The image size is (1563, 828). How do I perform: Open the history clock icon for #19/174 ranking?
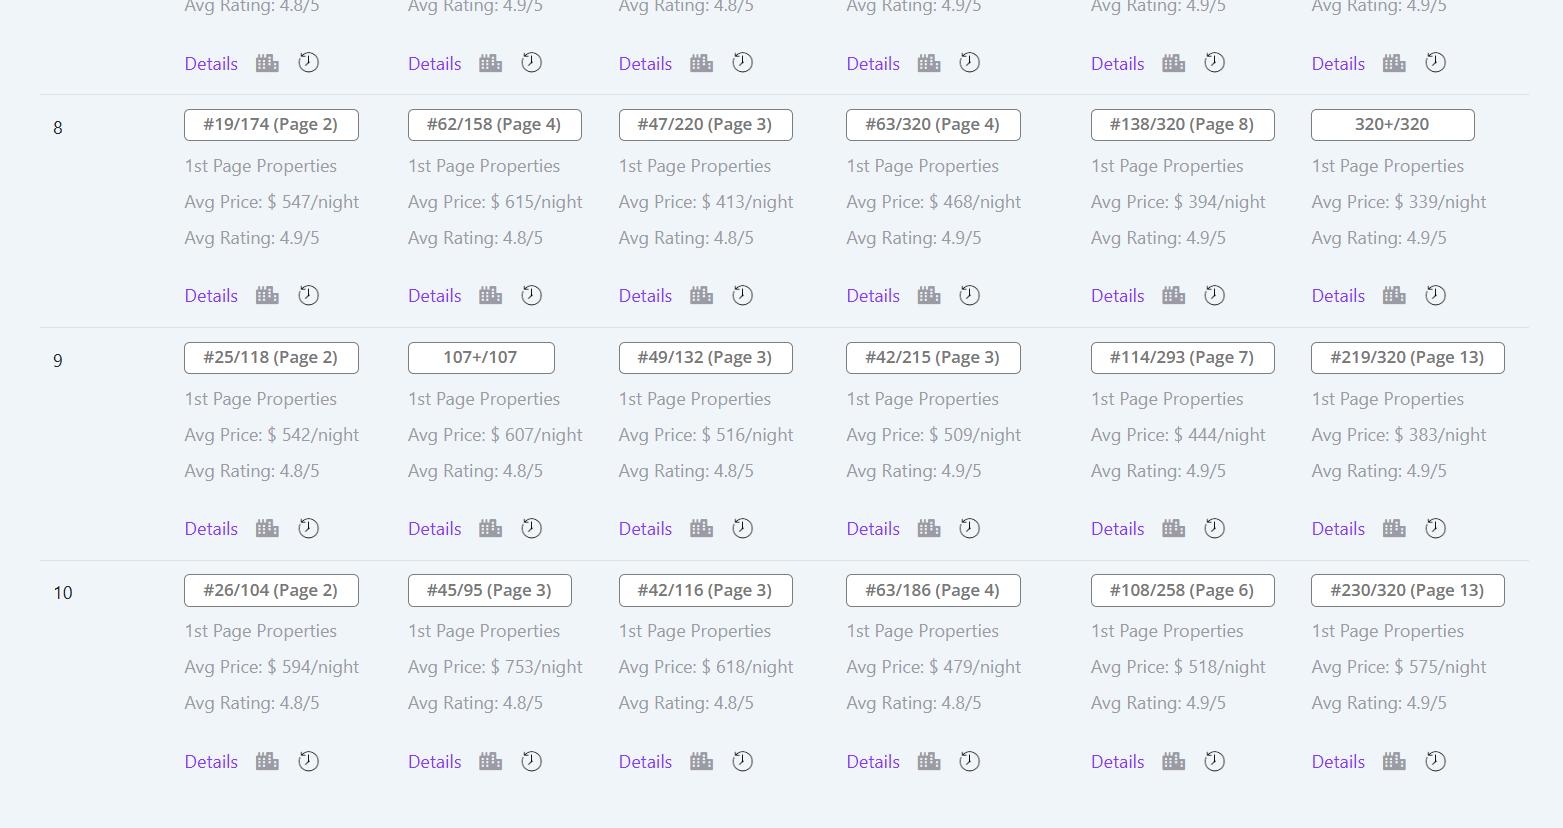tap(309, 295)
